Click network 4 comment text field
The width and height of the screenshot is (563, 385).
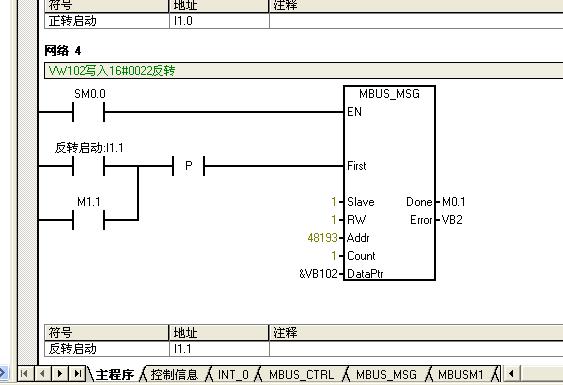coord(303,70)
